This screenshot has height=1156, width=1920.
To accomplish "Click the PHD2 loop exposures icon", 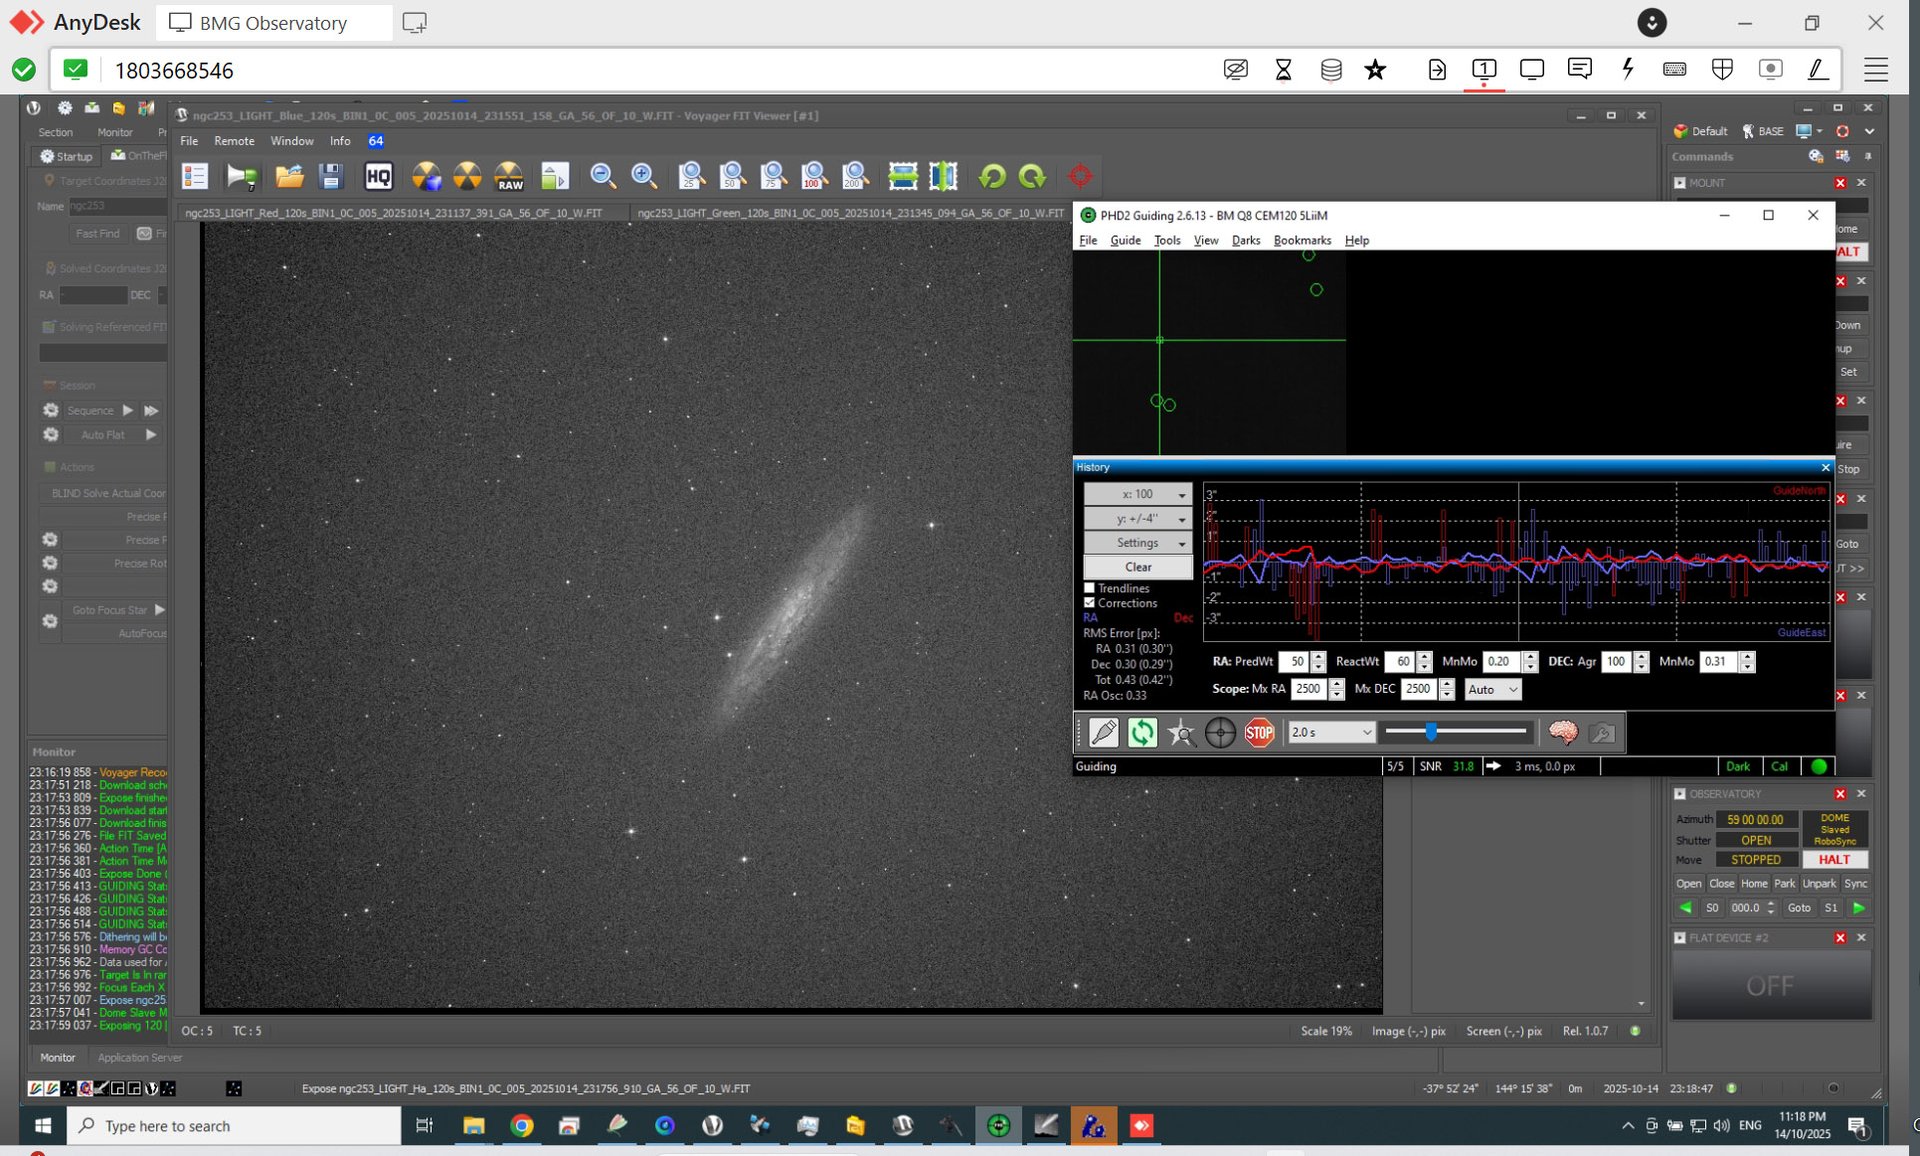I will (x=1142, y=733).
